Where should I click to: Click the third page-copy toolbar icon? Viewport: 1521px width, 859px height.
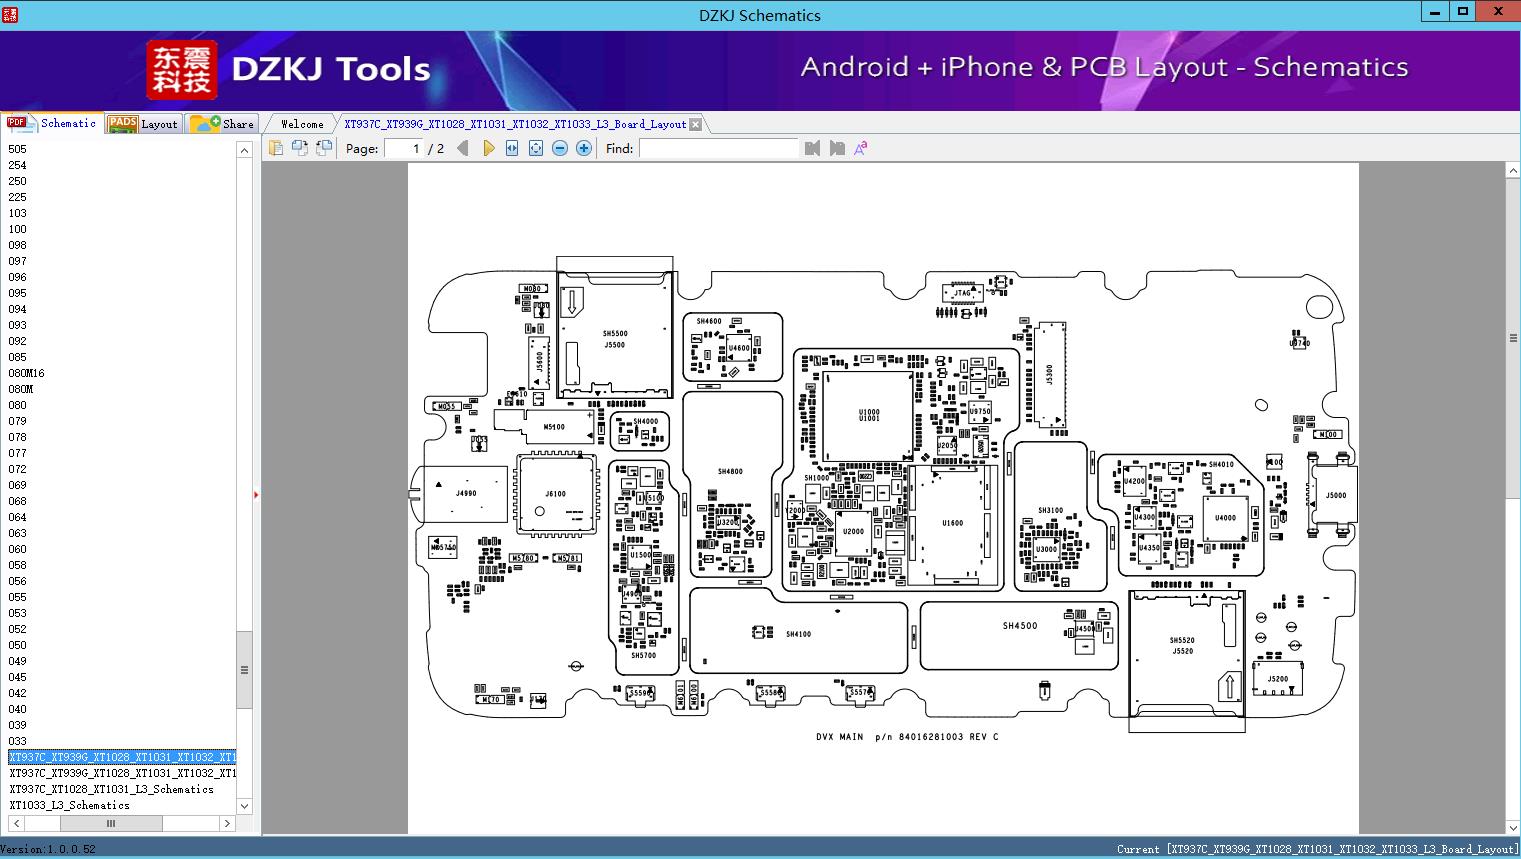click(324, 148)
